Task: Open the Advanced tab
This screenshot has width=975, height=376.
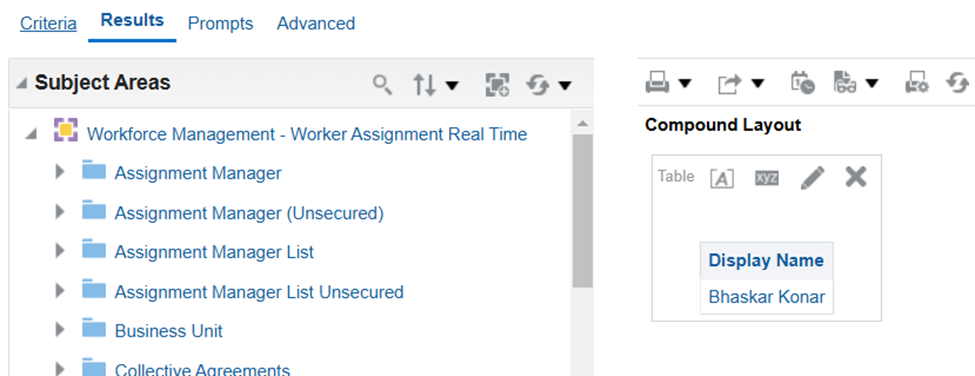Action: coord(316,24)
